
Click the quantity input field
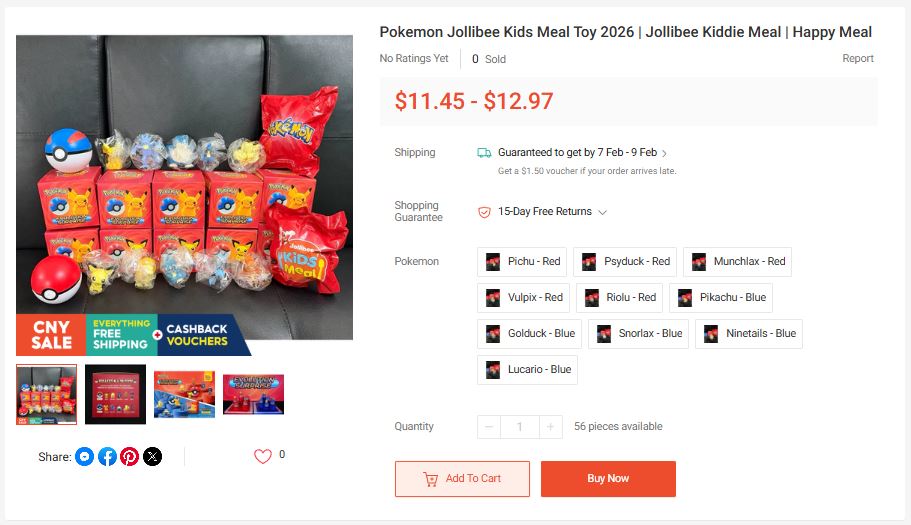point(519,427)
